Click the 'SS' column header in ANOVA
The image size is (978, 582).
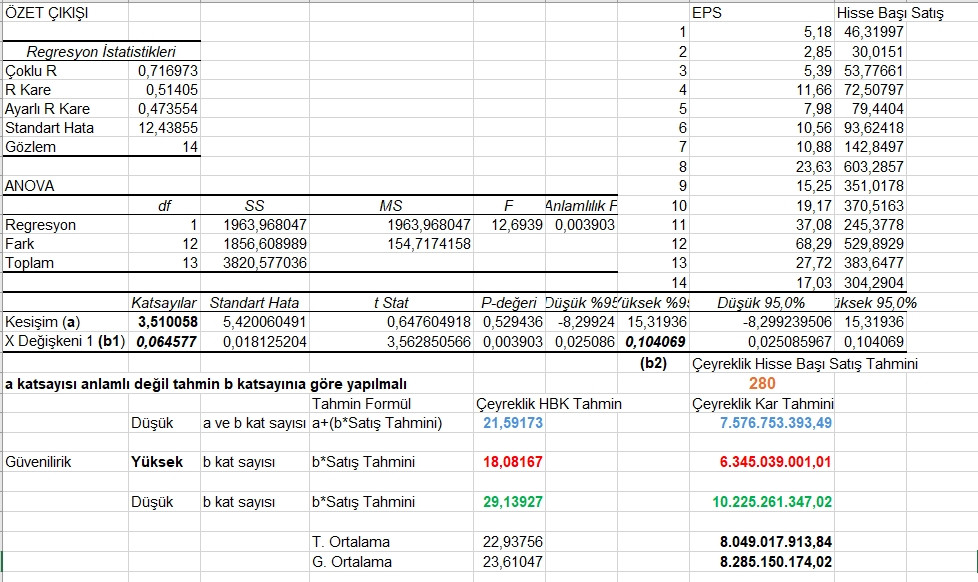pyautogui.click(x=254, y=206)
